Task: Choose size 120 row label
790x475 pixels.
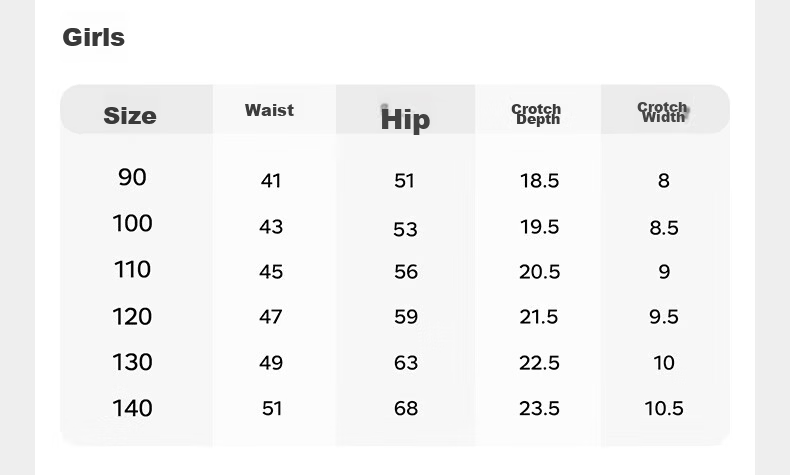Action: pyautogui.click(x=132, y=316)
